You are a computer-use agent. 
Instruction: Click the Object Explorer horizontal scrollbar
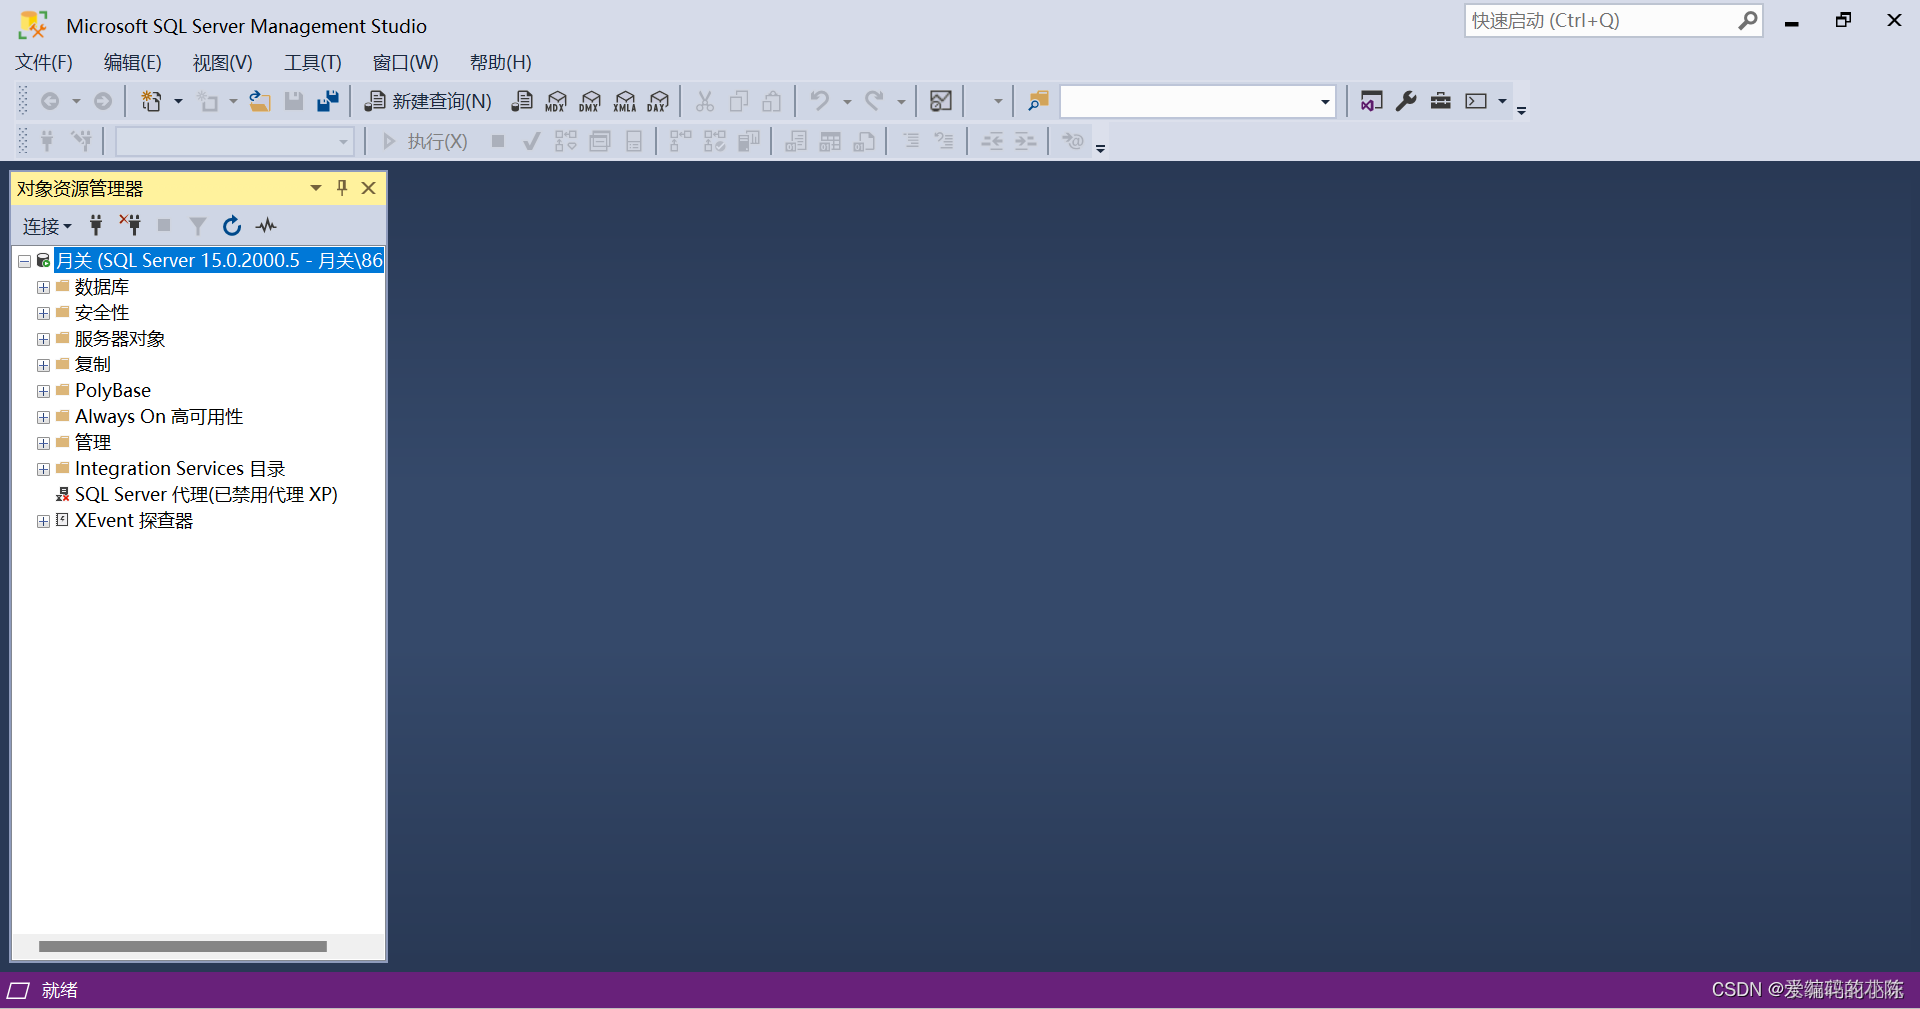pyautogui.click(x=182, y=946)
